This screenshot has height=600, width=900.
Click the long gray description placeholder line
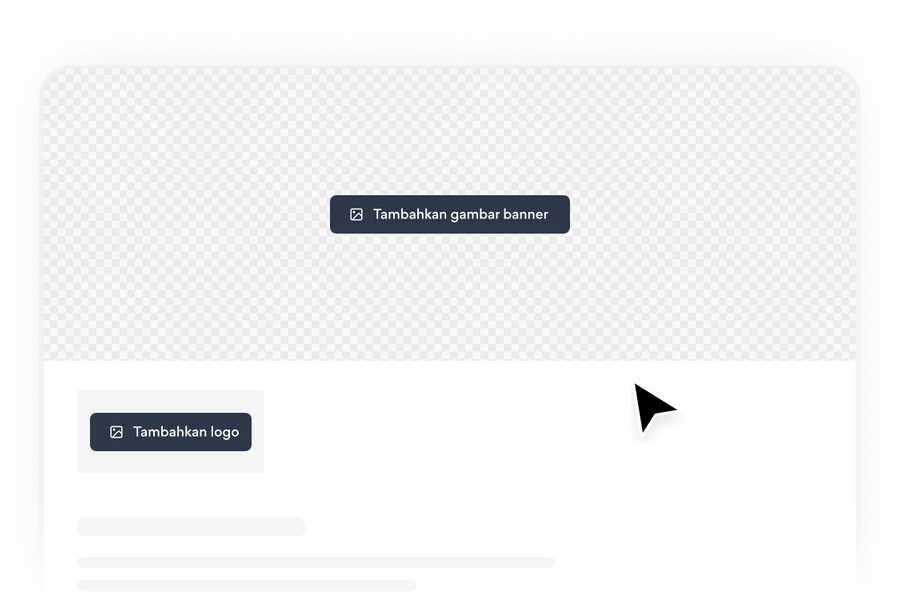point(316,562)
